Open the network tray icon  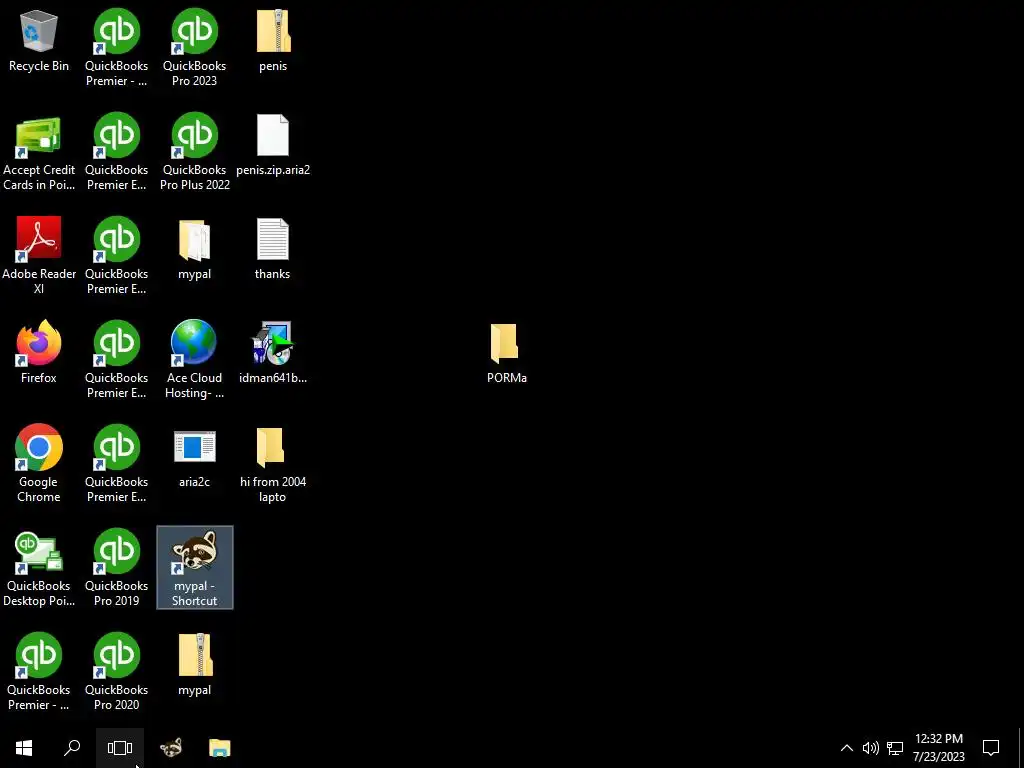coord(895,748)
